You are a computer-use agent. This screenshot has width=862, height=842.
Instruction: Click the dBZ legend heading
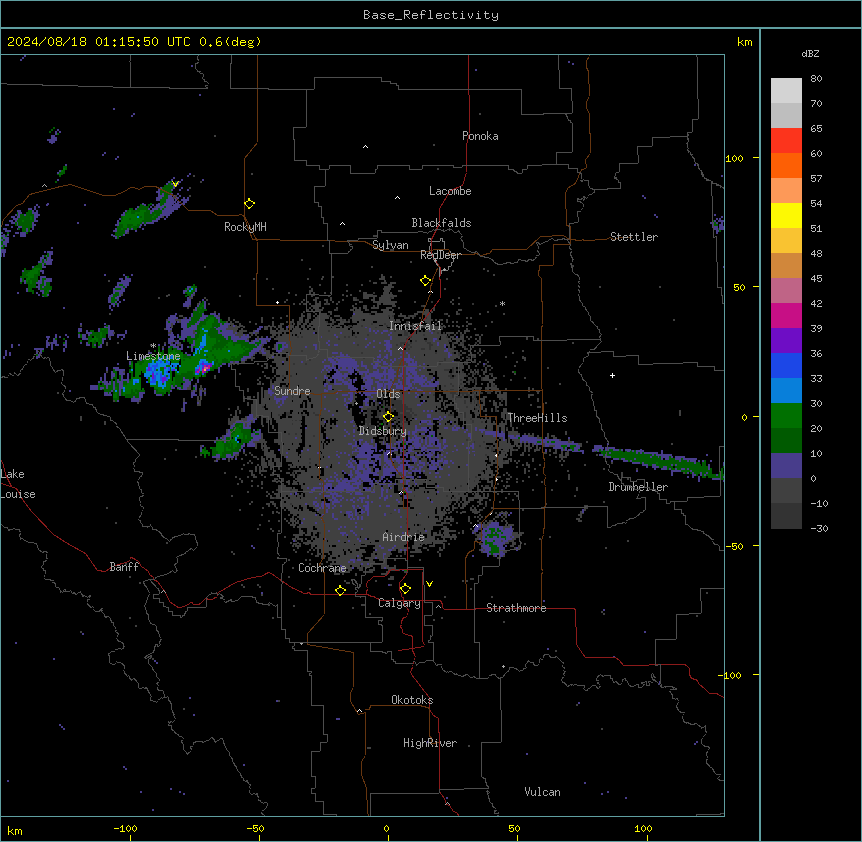point(810,53)
